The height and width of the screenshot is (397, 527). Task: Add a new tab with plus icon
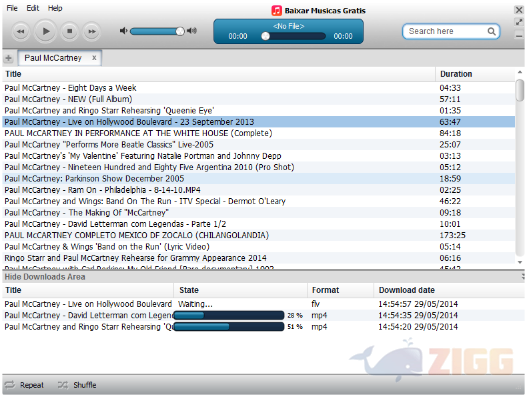8,58
